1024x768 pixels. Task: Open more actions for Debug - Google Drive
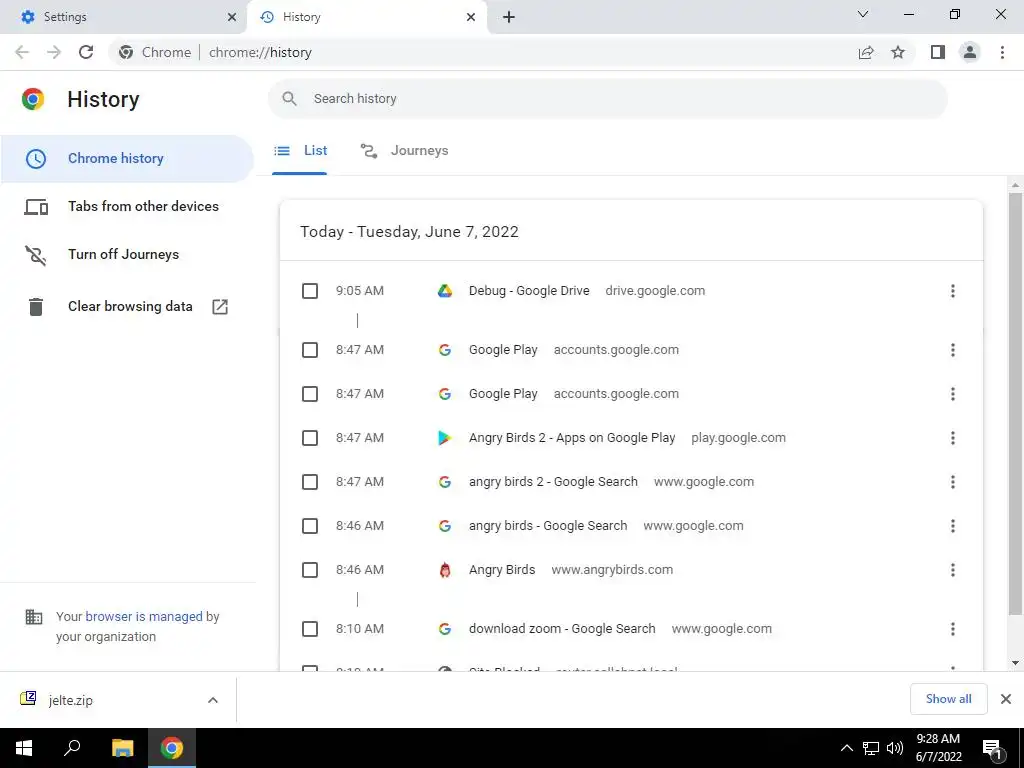[953, 291]
